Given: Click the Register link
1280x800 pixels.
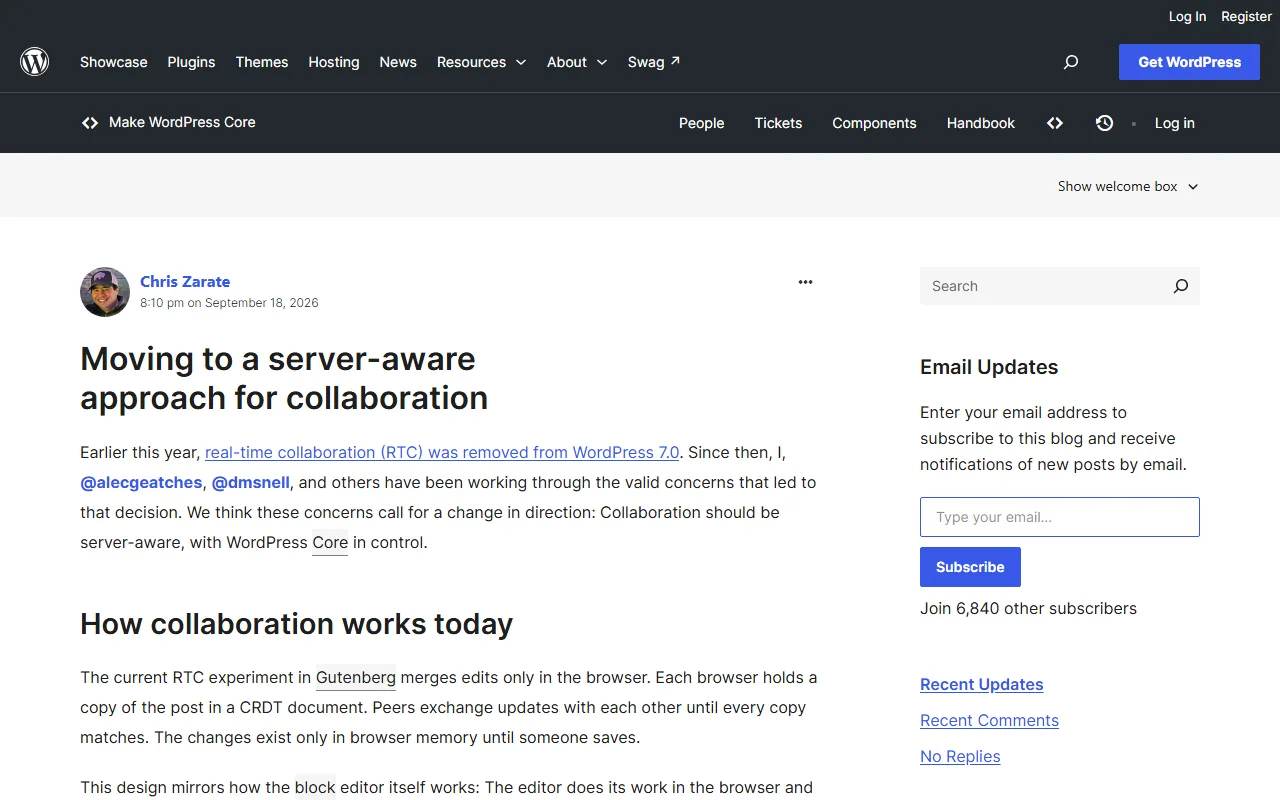Looking at the screenshot, I should point(1246,16).
